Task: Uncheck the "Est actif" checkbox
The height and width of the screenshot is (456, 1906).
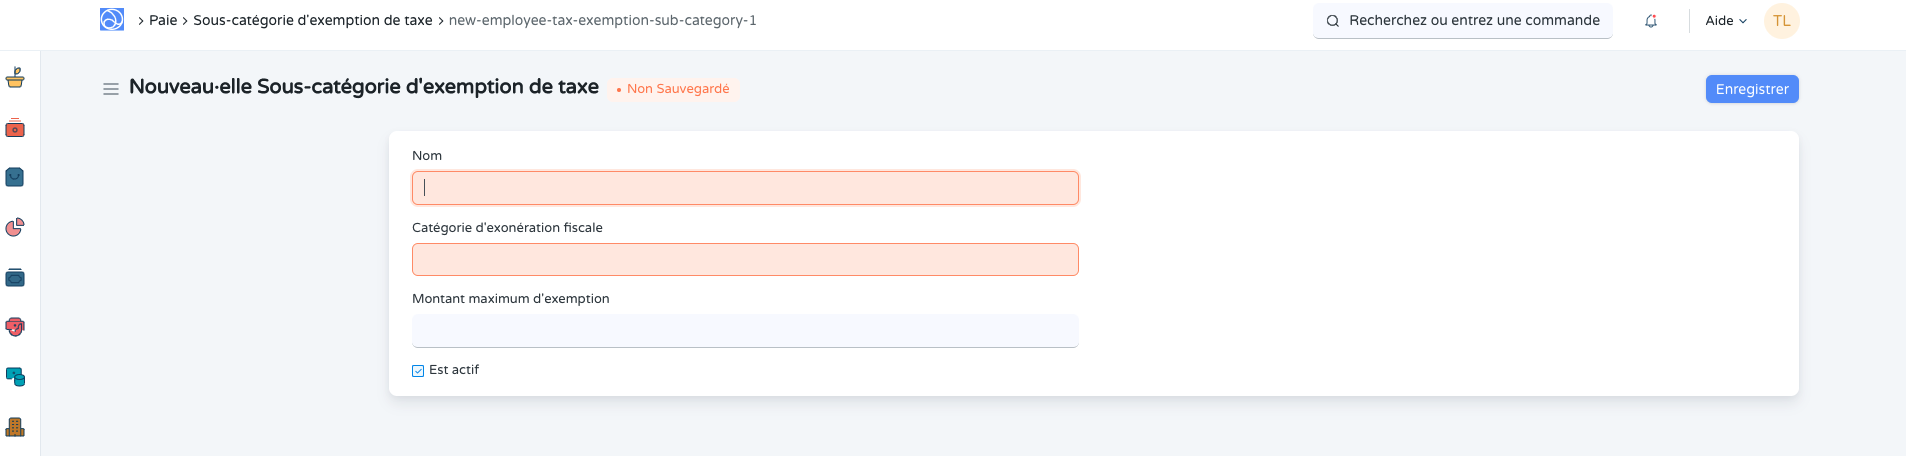Action: (x=418, y=371)
